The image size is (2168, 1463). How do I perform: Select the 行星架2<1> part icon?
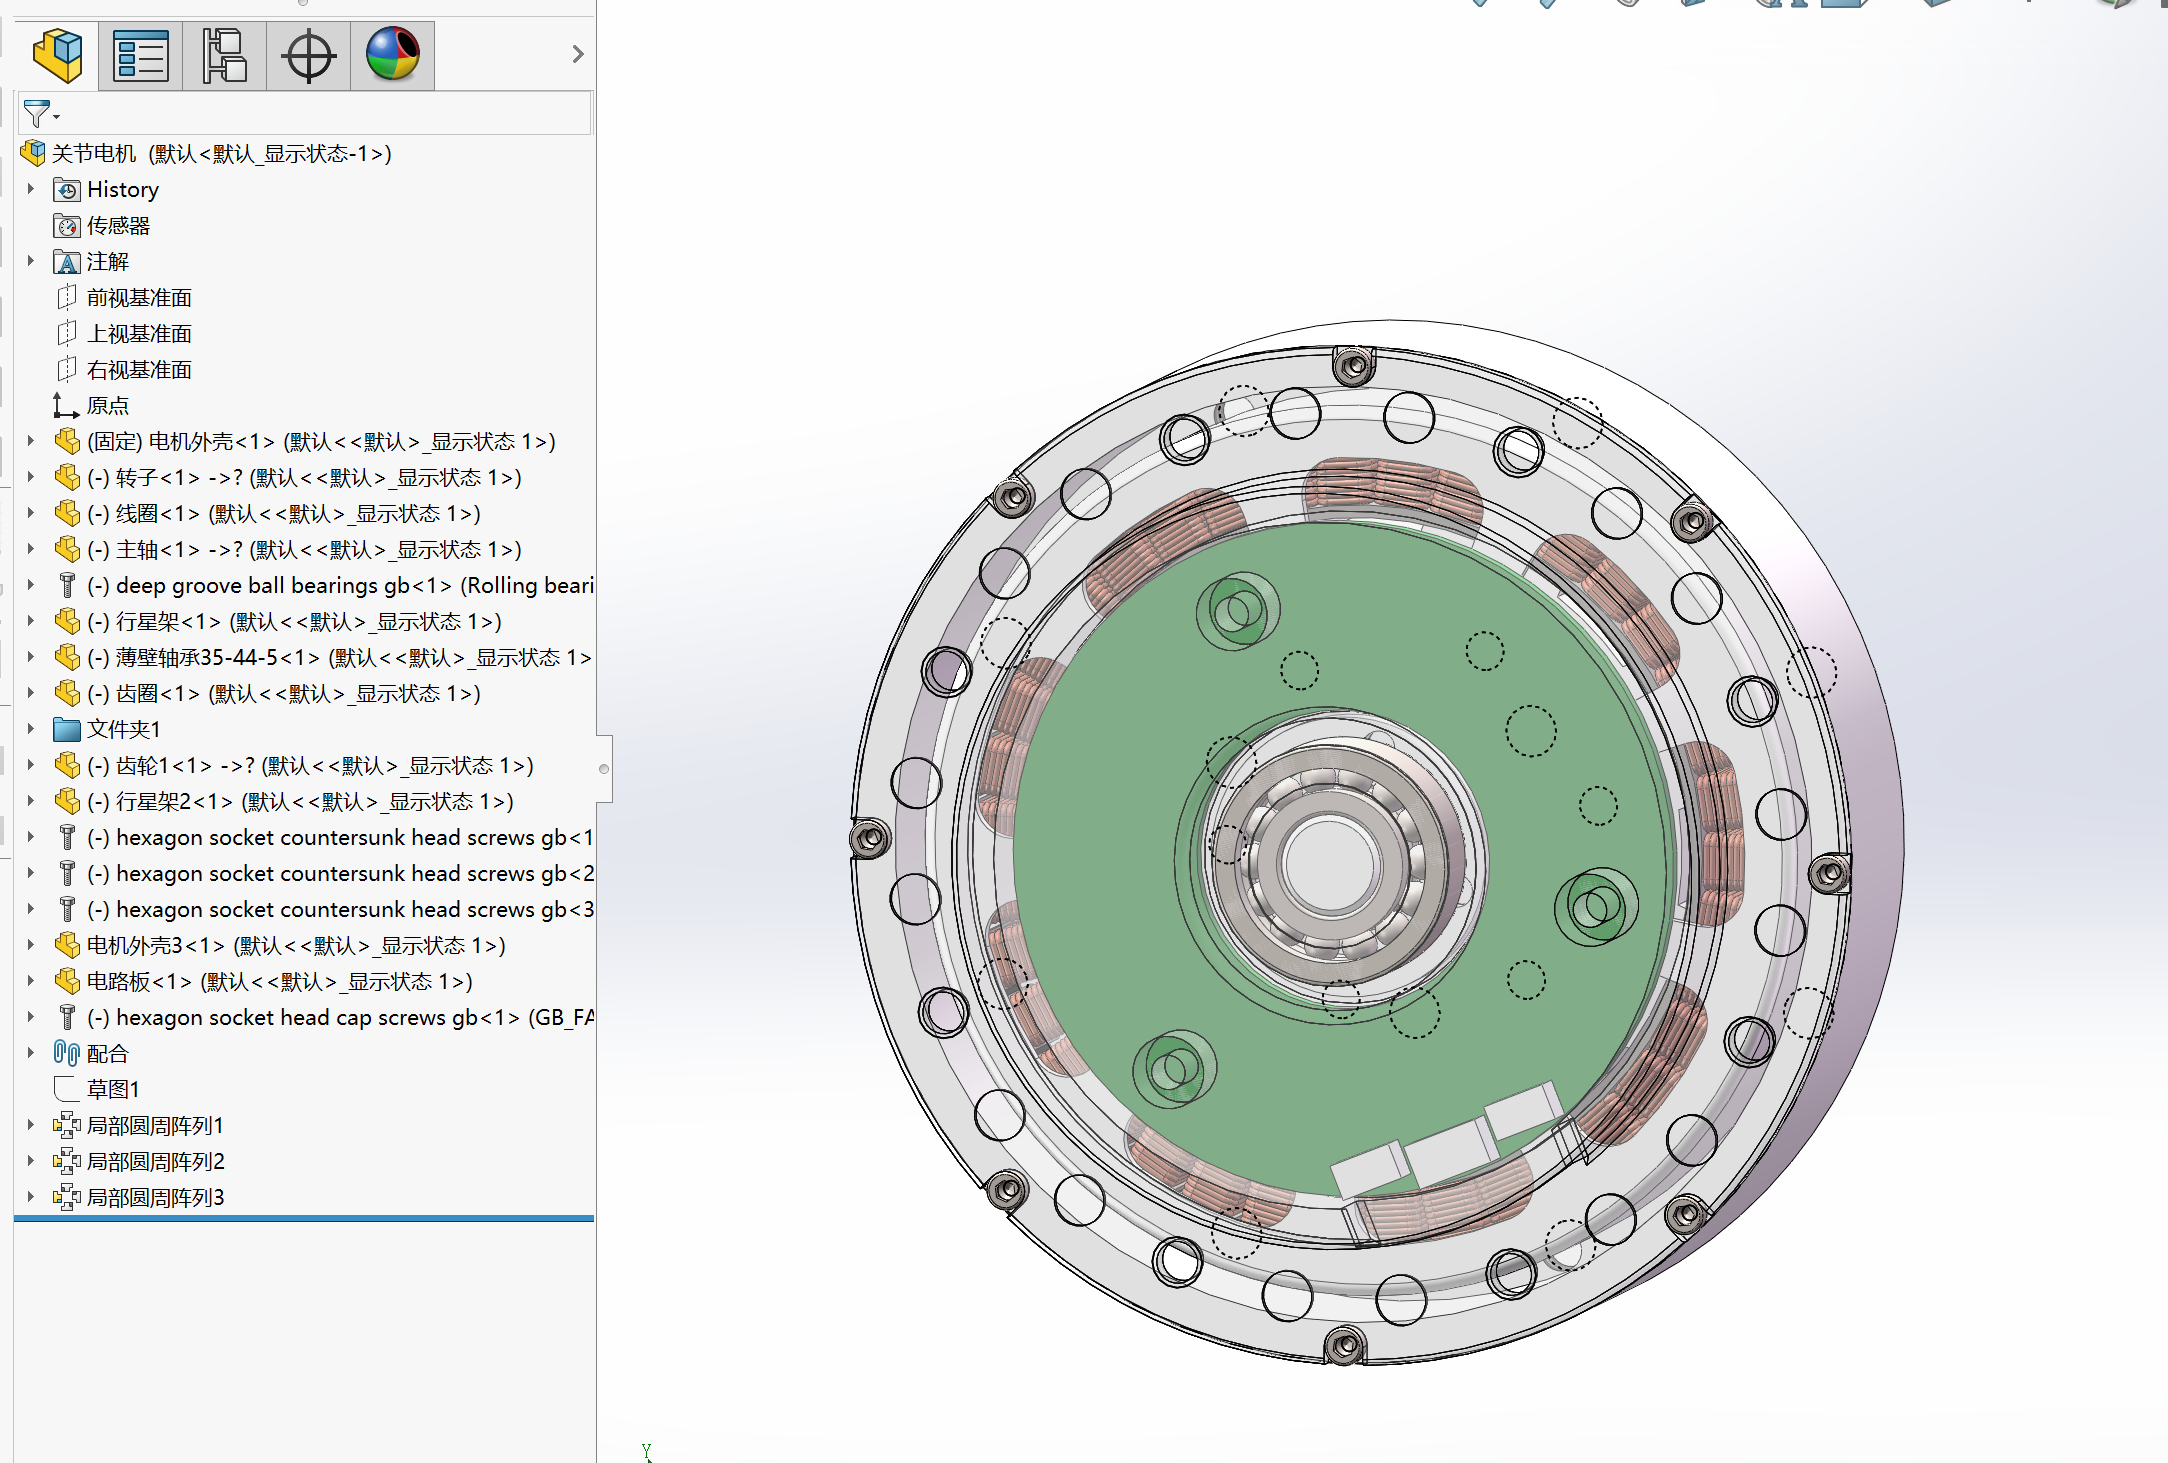point(67,801)
